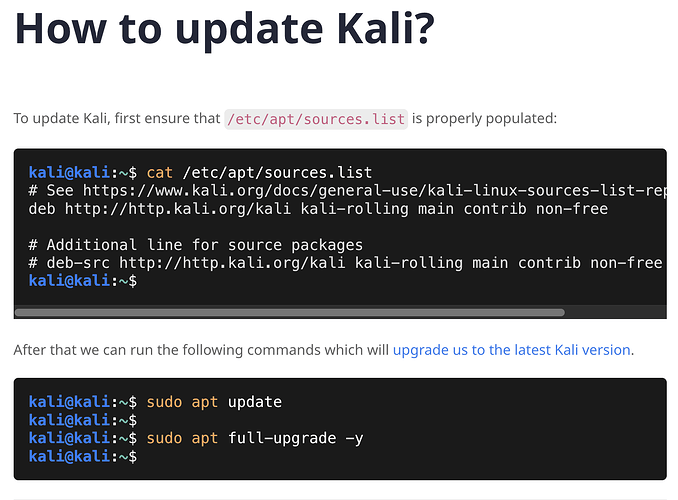
Task: Click the horizontal scrollbar thumb under the sources.list code
Action: point(290,312)
